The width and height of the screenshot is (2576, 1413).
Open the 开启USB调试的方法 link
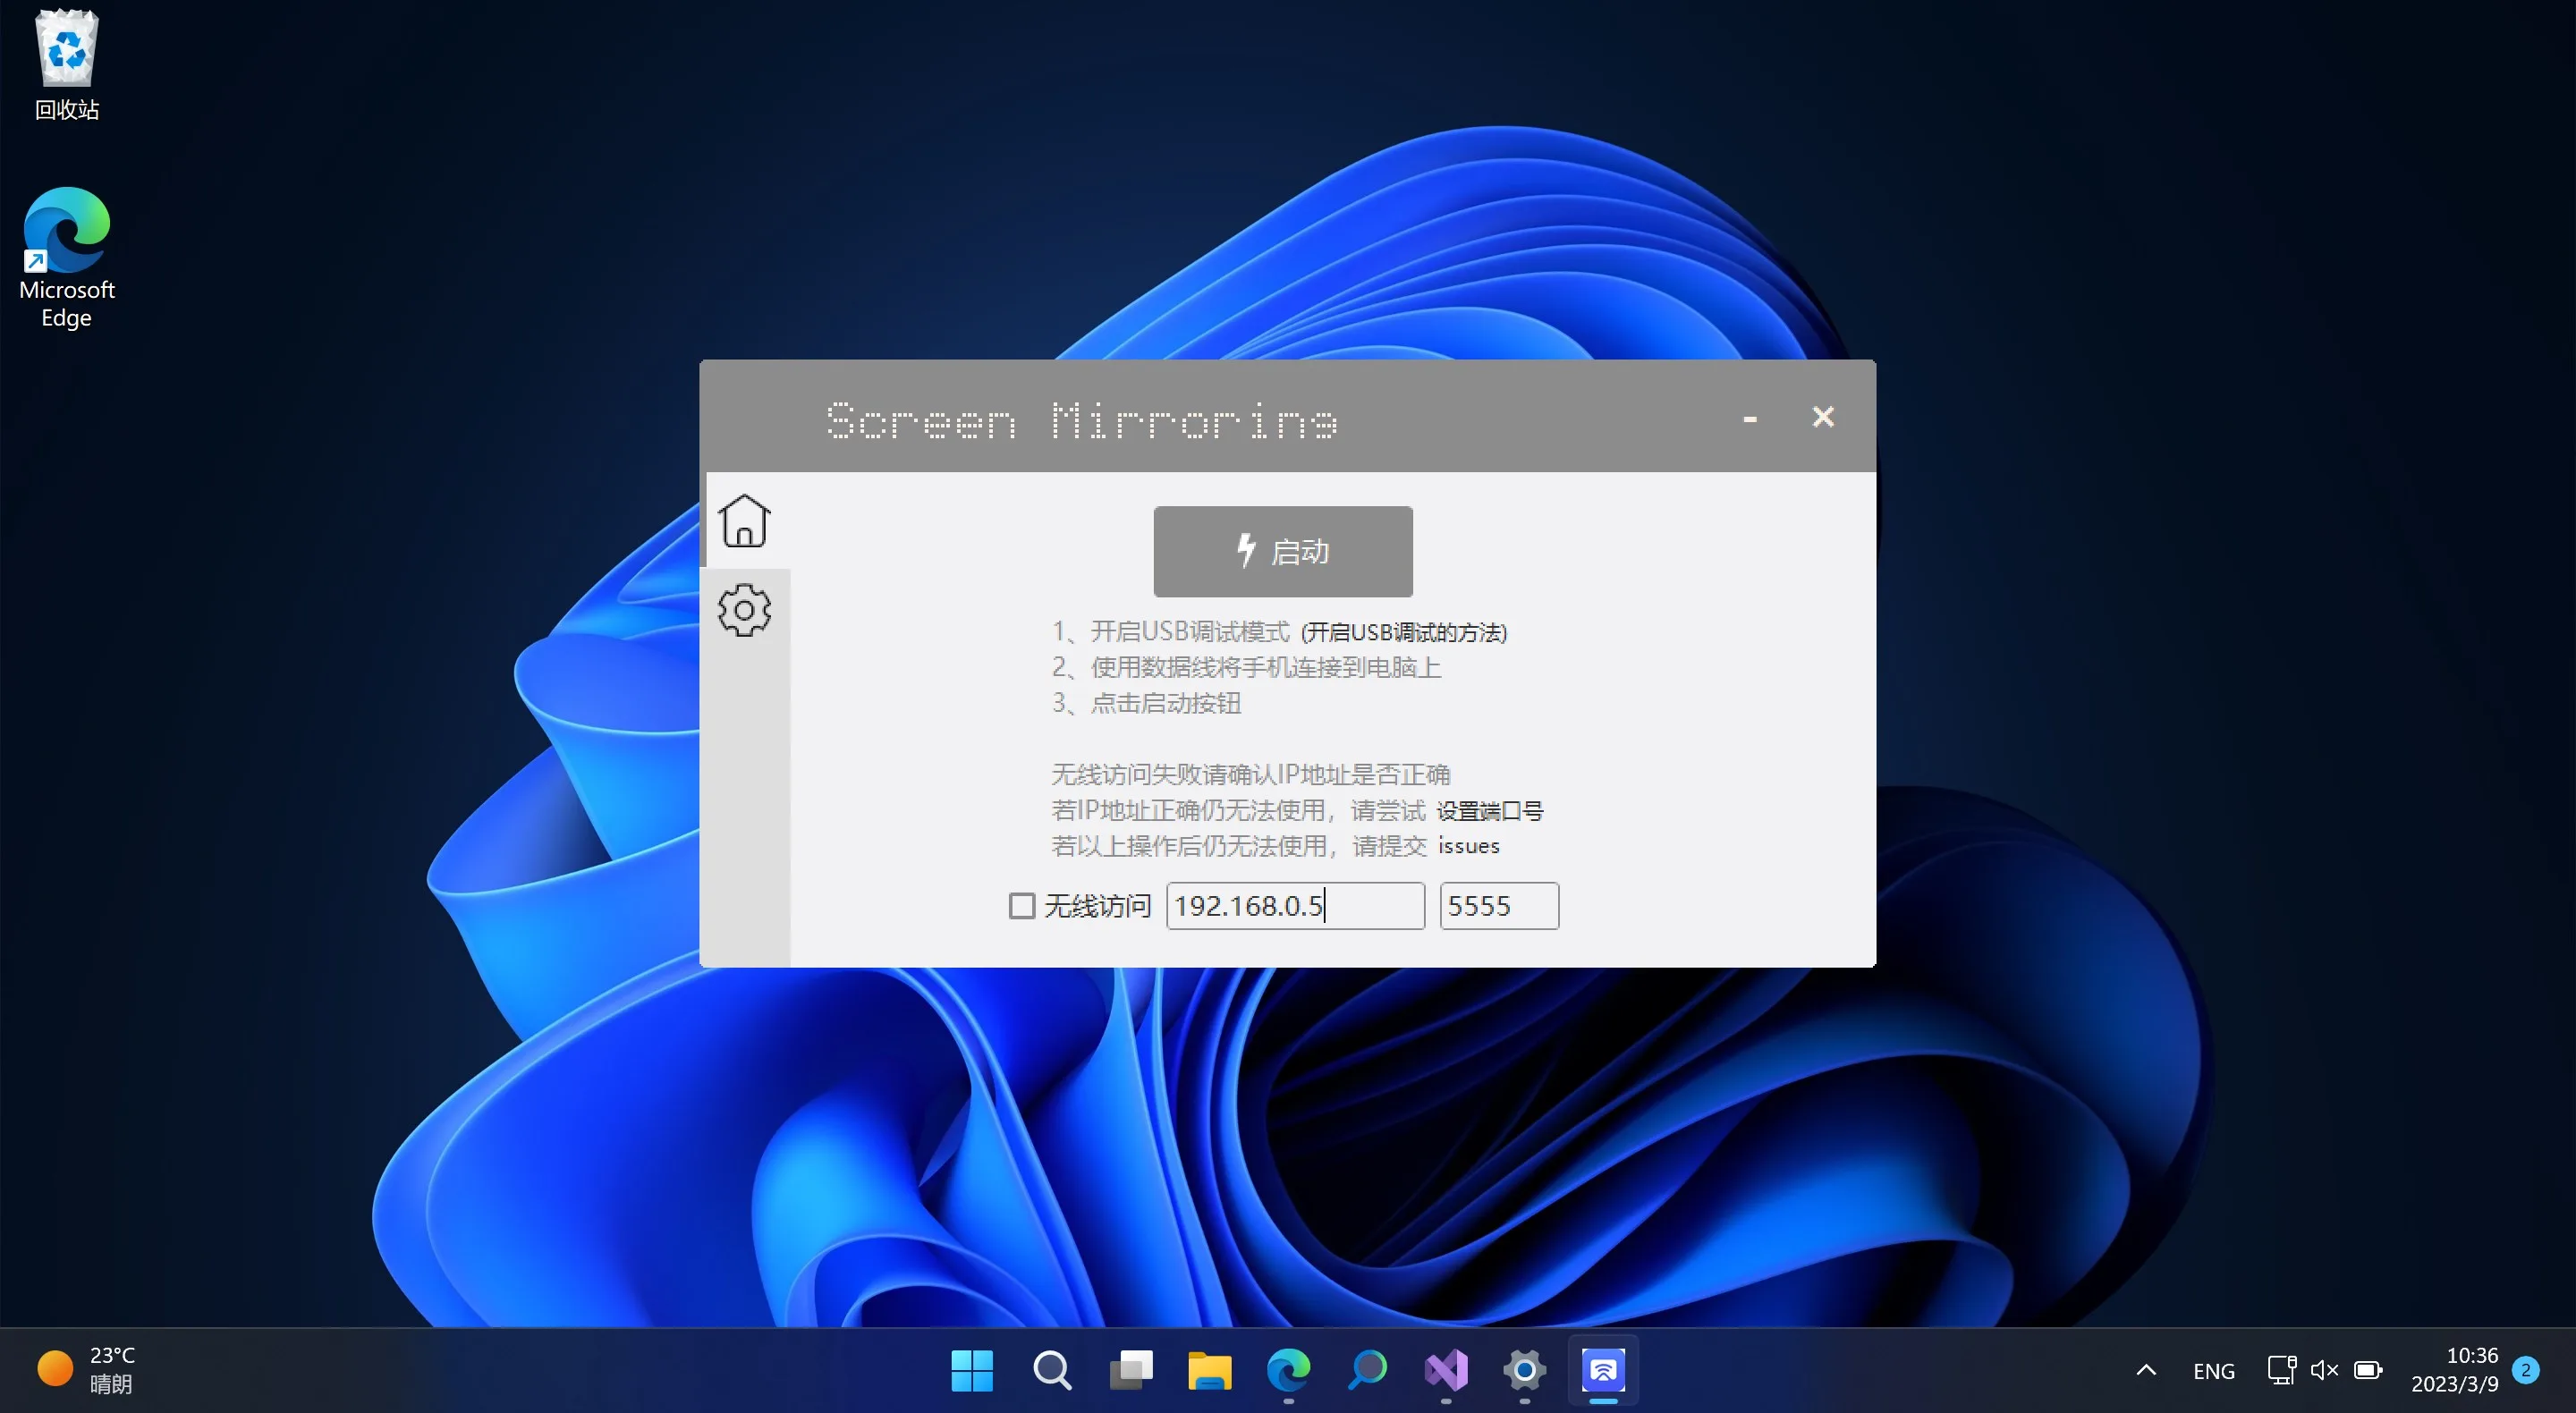point(1404,632)
